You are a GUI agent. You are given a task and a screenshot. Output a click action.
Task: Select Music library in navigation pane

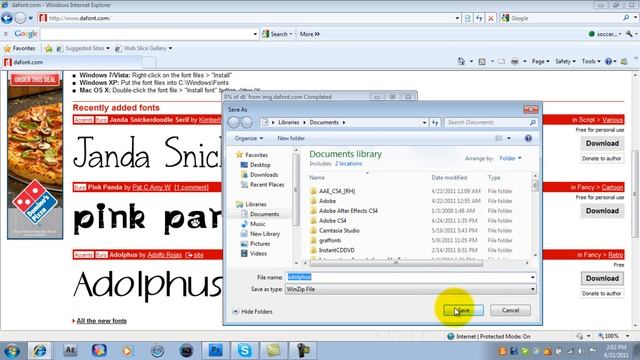tap(258, 224)
